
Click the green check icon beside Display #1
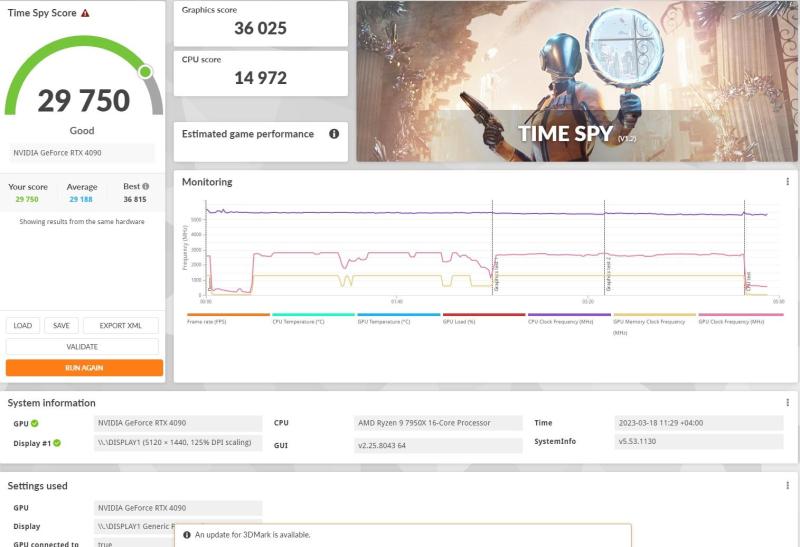coord(56,443)
